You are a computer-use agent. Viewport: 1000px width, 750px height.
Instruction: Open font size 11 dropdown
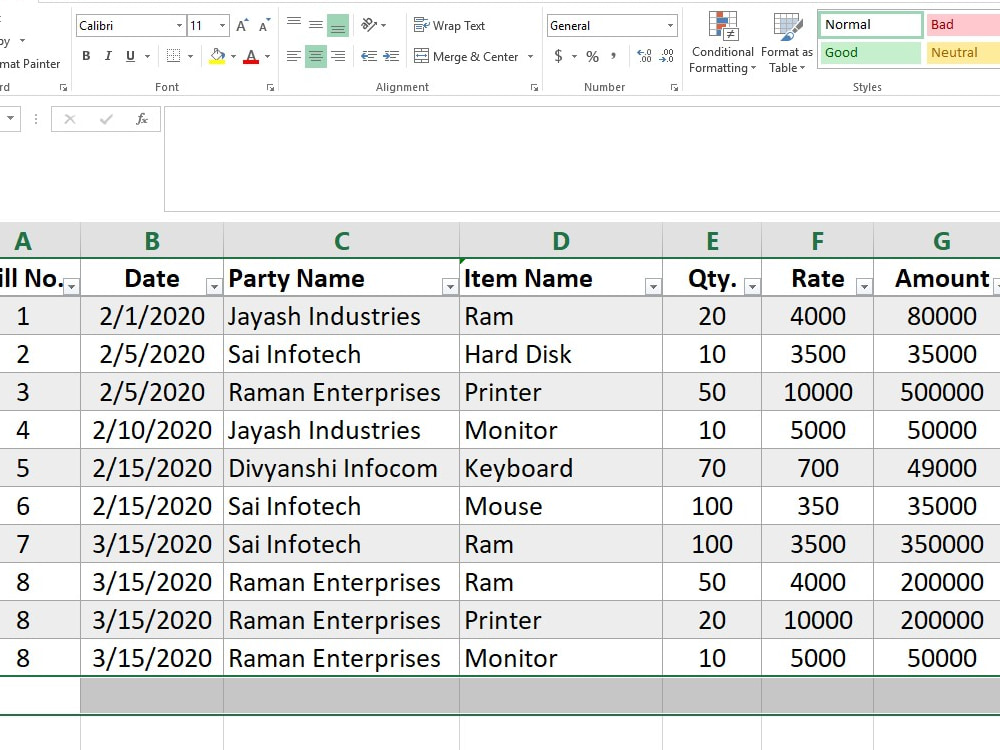(222, 26)
